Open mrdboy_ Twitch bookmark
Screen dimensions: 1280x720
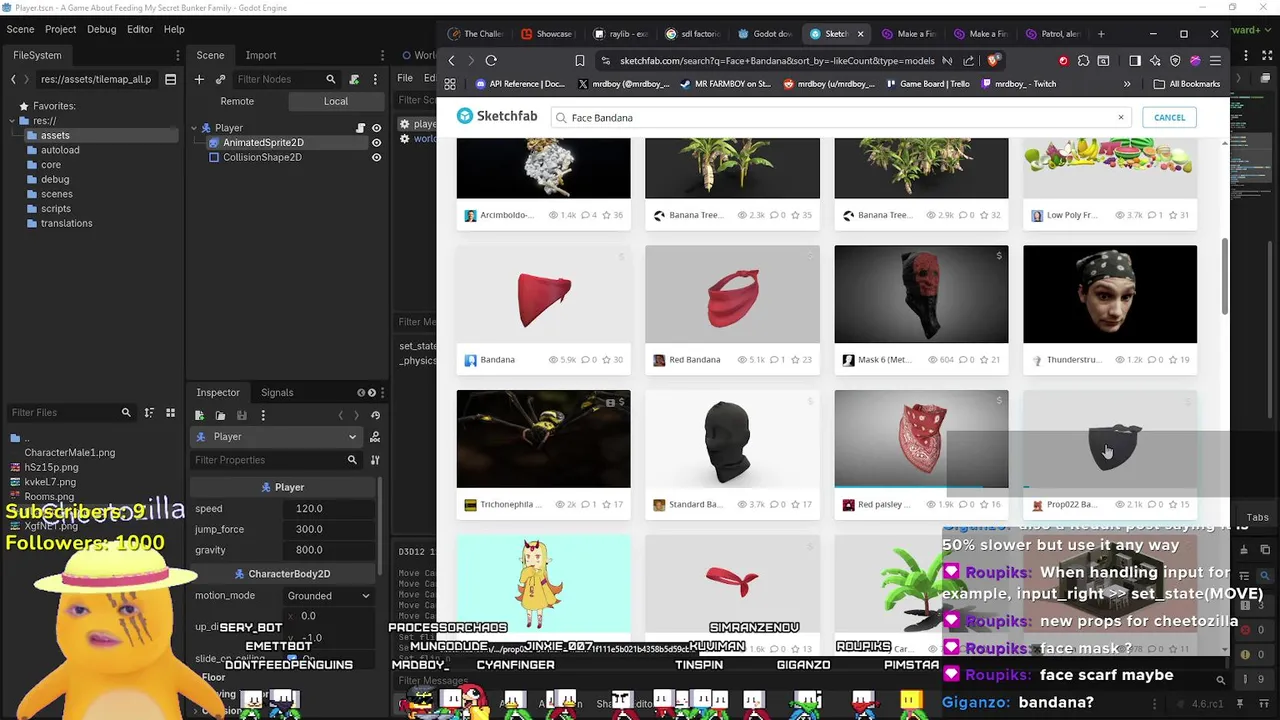[1018, 84]
